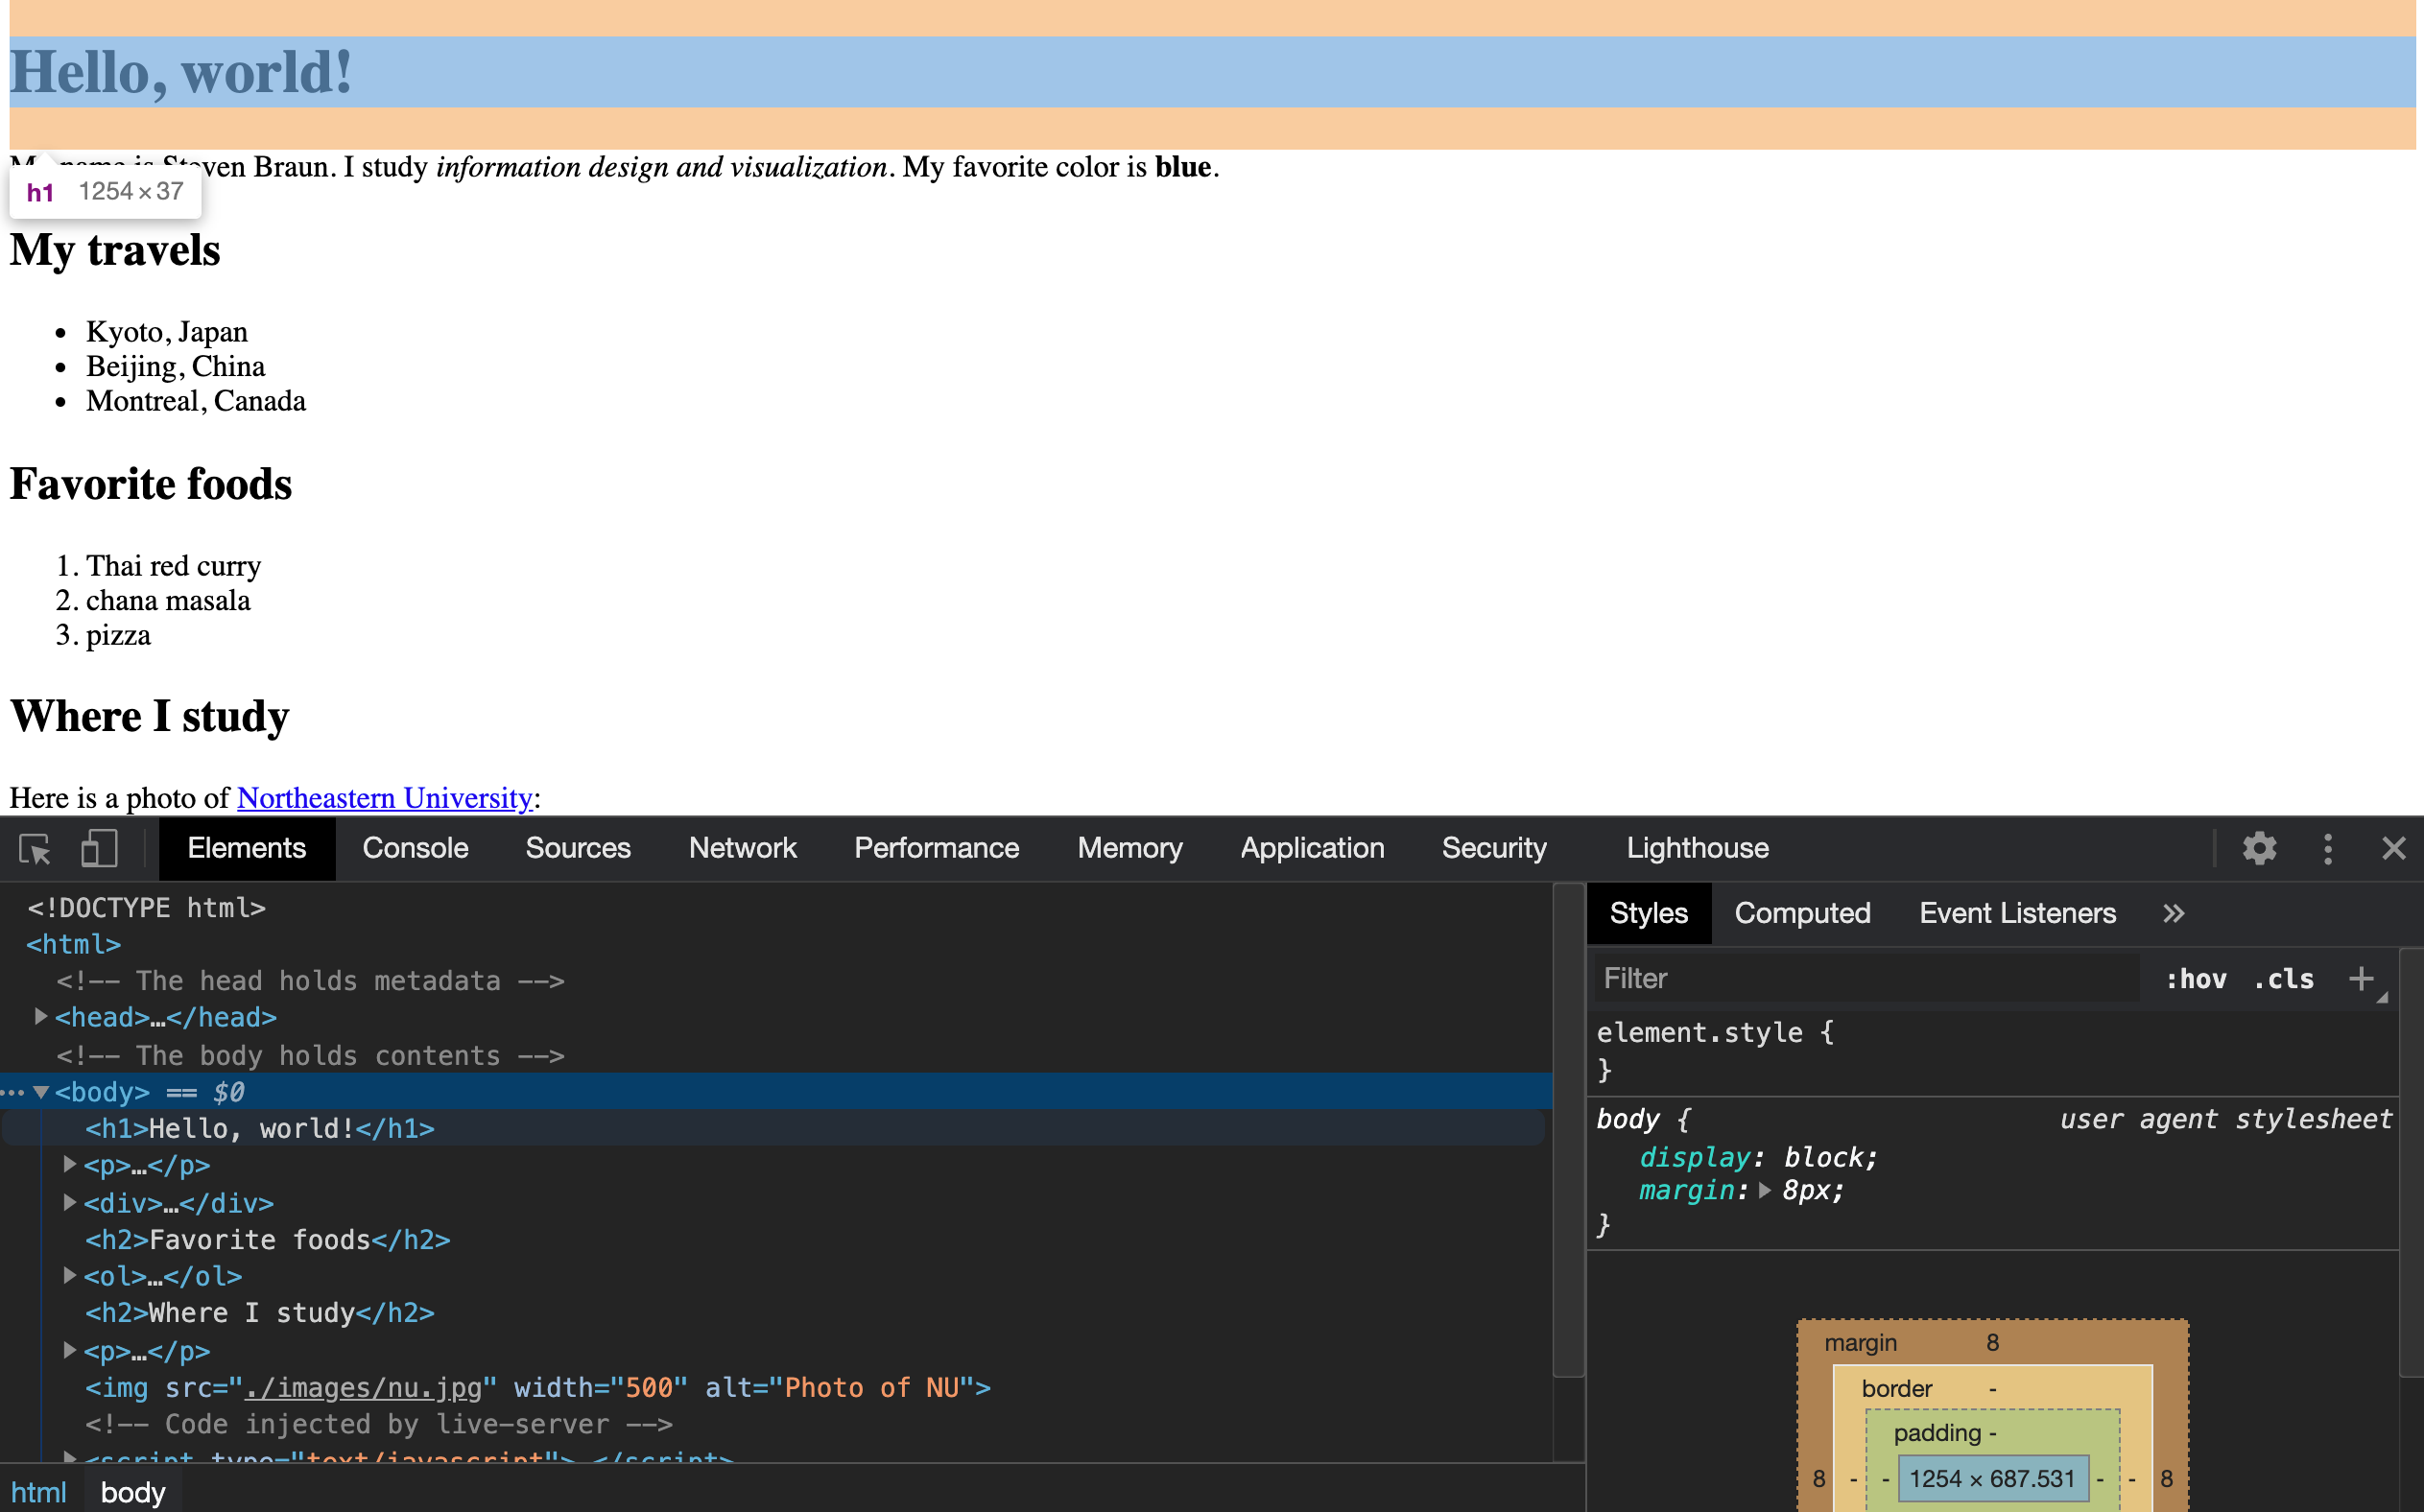
Task: Select the DOCTYPE html line
Action: [147, 908]
